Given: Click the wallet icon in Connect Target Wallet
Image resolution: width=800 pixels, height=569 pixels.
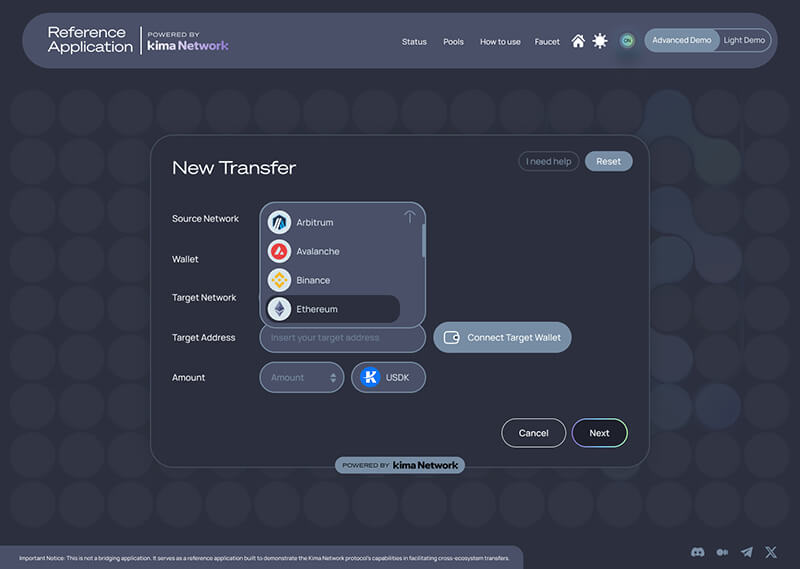Looking at the screenshot, I should coord(452,337).
